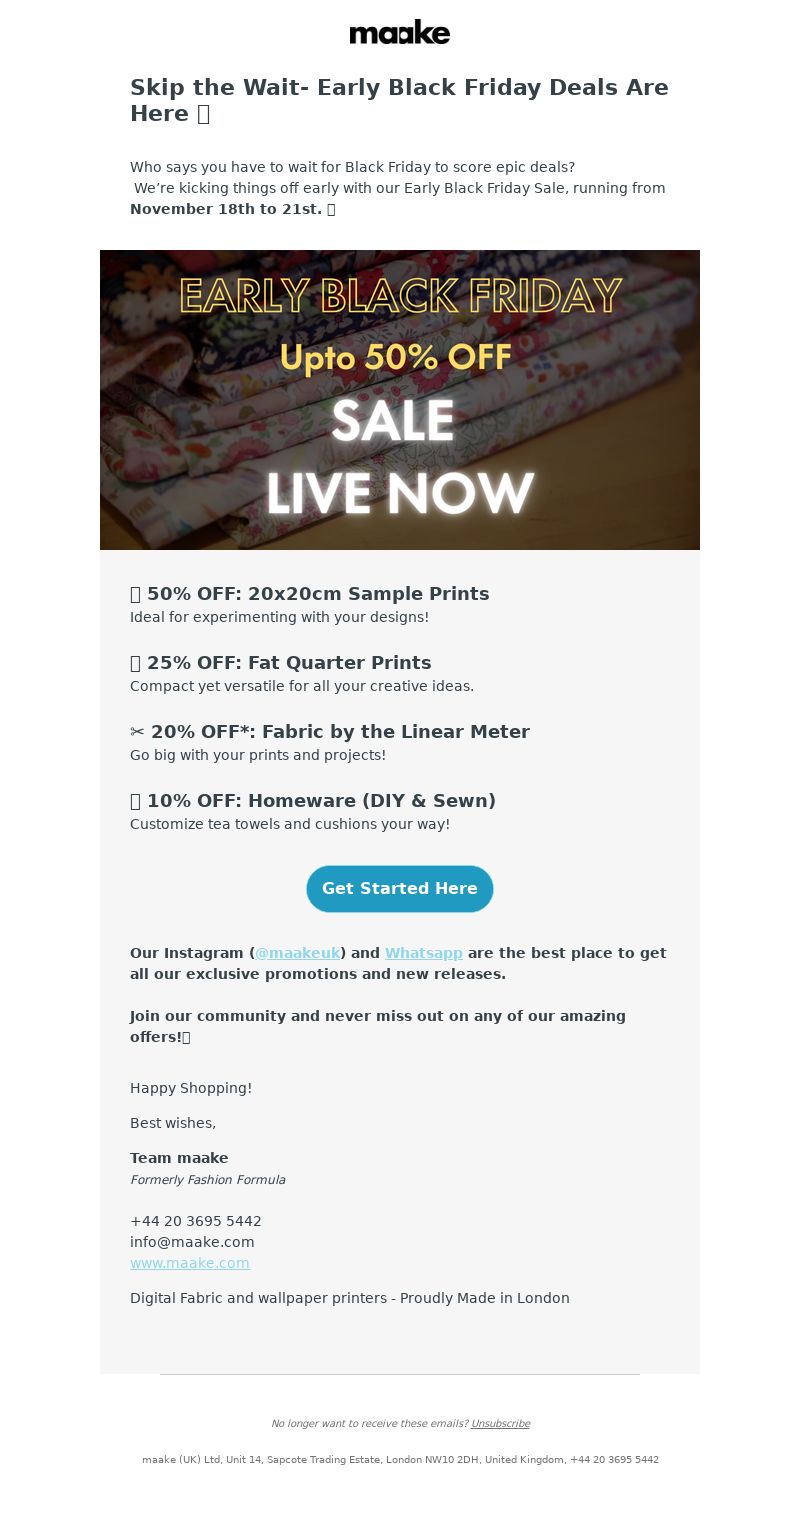Visit the www.maake.com link

point(190,1263)
